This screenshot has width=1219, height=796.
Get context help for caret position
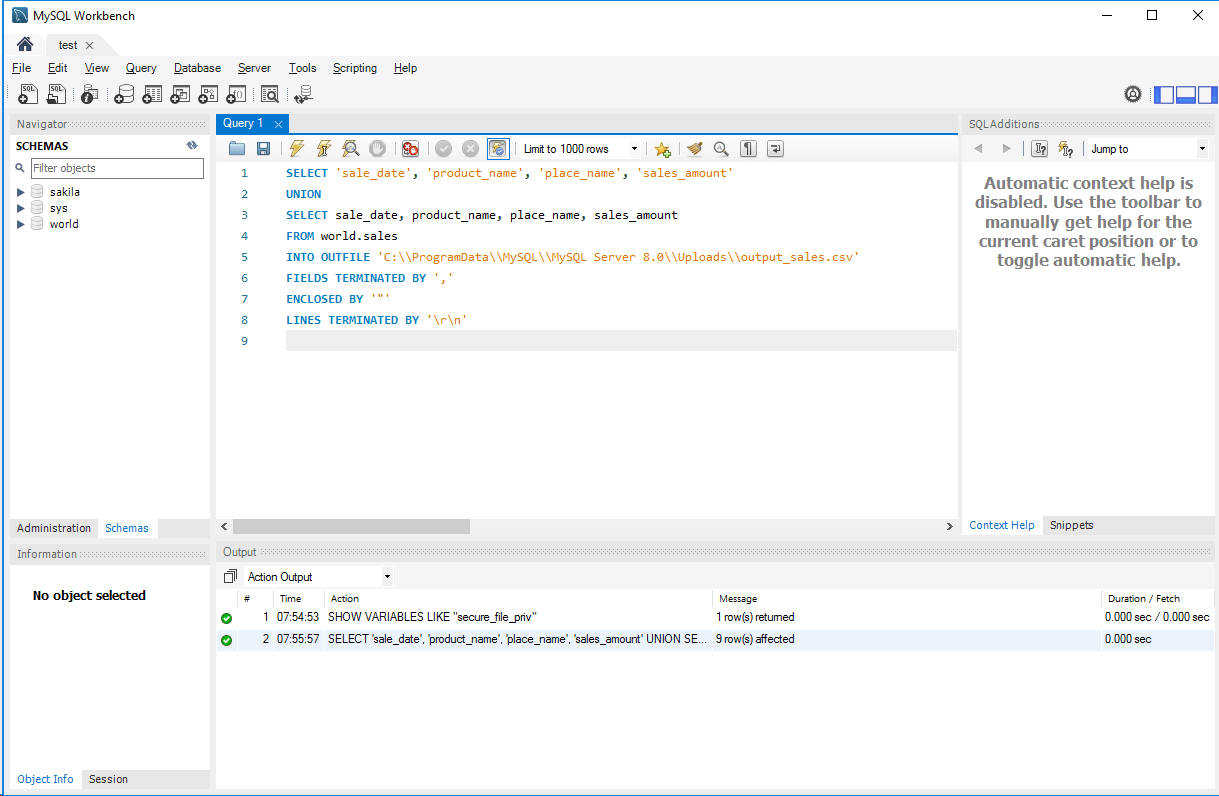point(1040,149)
